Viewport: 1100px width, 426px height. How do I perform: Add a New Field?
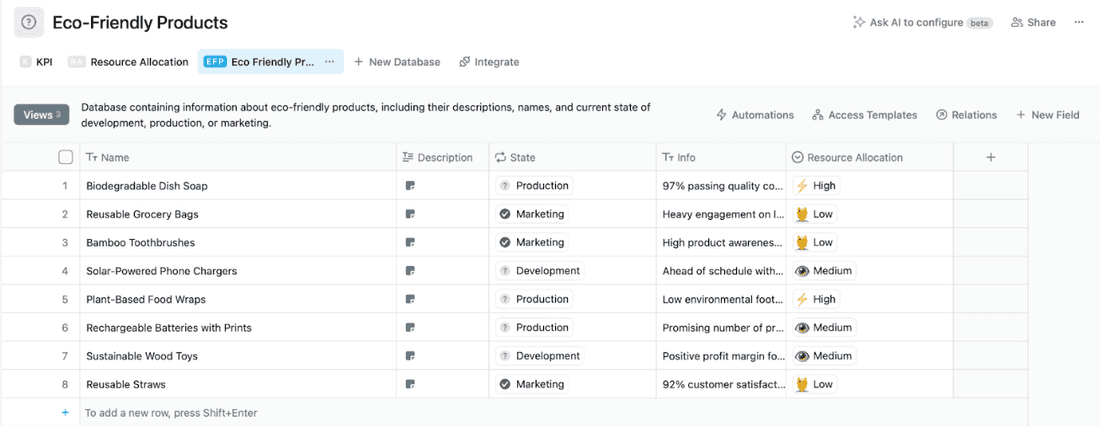click(1048, 114)
